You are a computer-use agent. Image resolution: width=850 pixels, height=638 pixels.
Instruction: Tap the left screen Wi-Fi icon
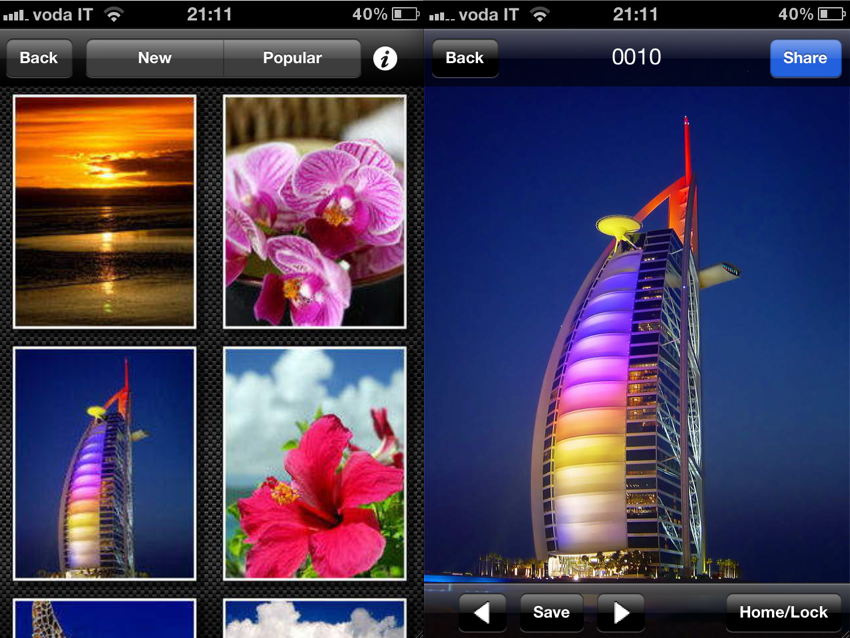point(114,14)
